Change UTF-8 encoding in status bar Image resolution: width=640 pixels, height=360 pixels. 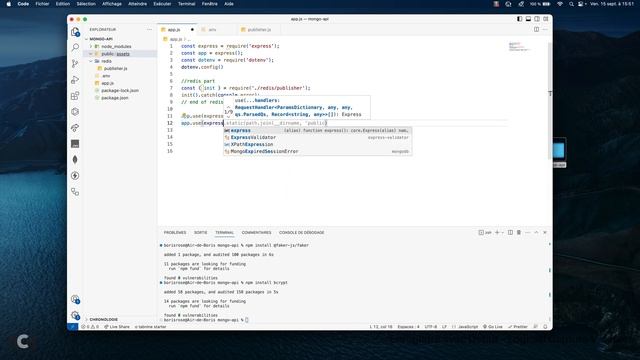point(431,327)
